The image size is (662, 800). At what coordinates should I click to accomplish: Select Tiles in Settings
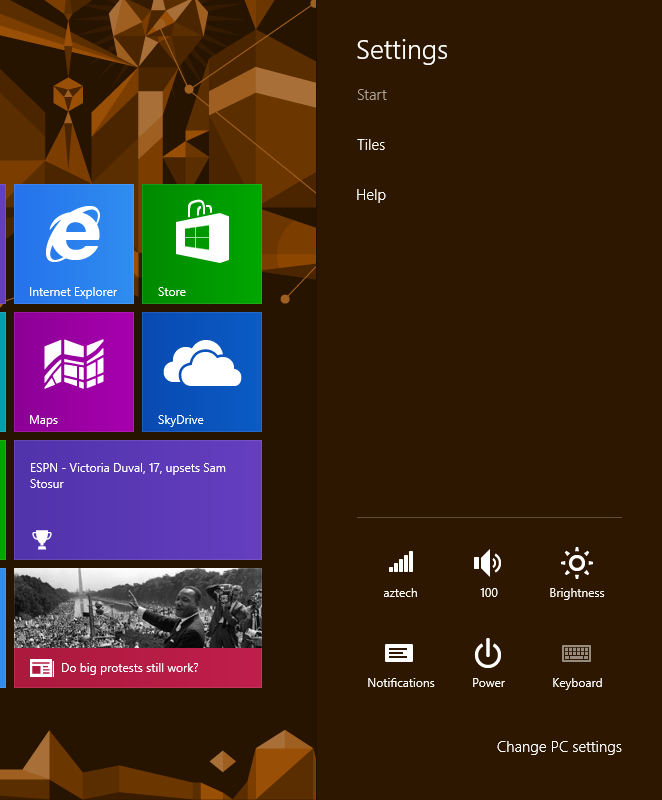371,145
